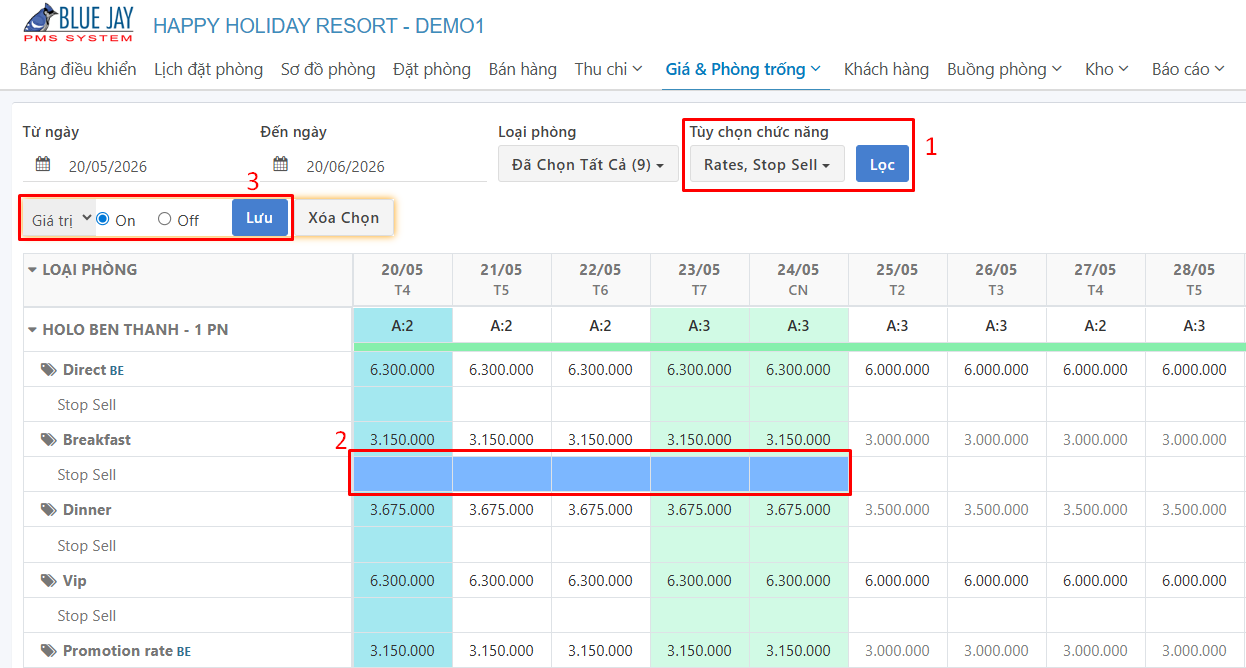Select the On radio button
Screen dimensions: 1246x668
click(x=103, y=219)
